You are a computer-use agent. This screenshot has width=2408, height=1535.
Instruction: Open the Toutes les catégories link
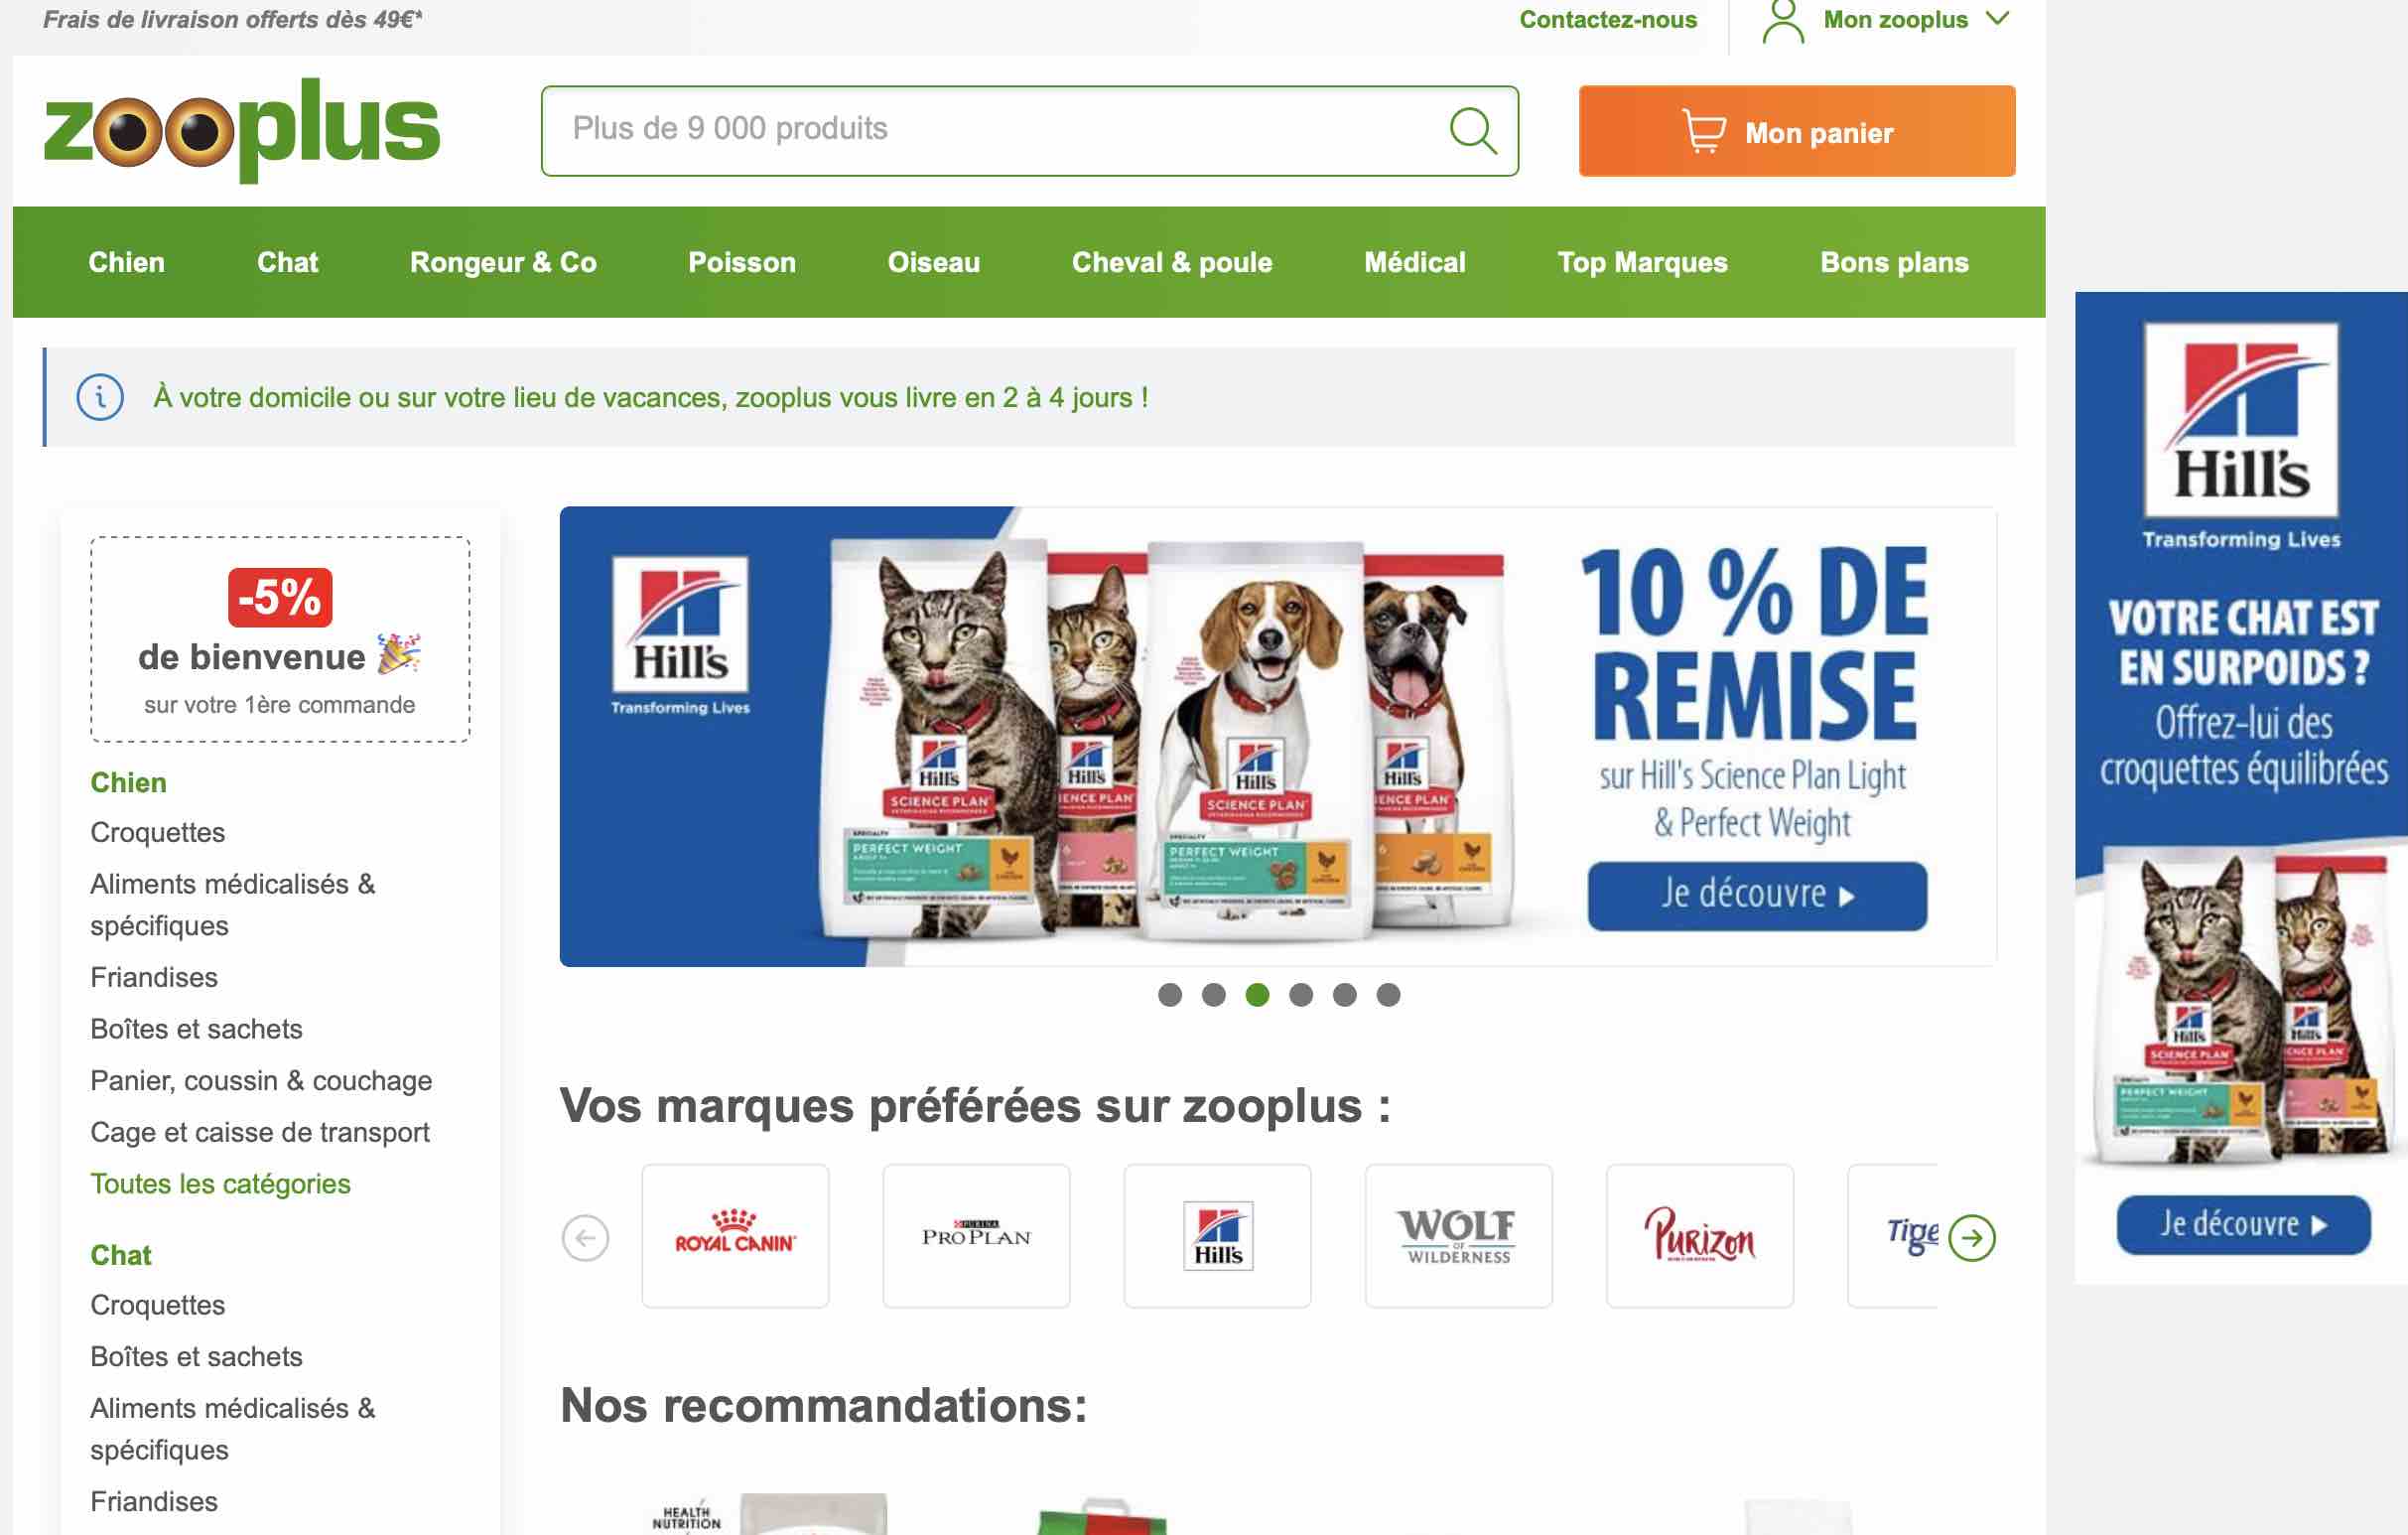pyautogui.click(x=220, y=1183)
